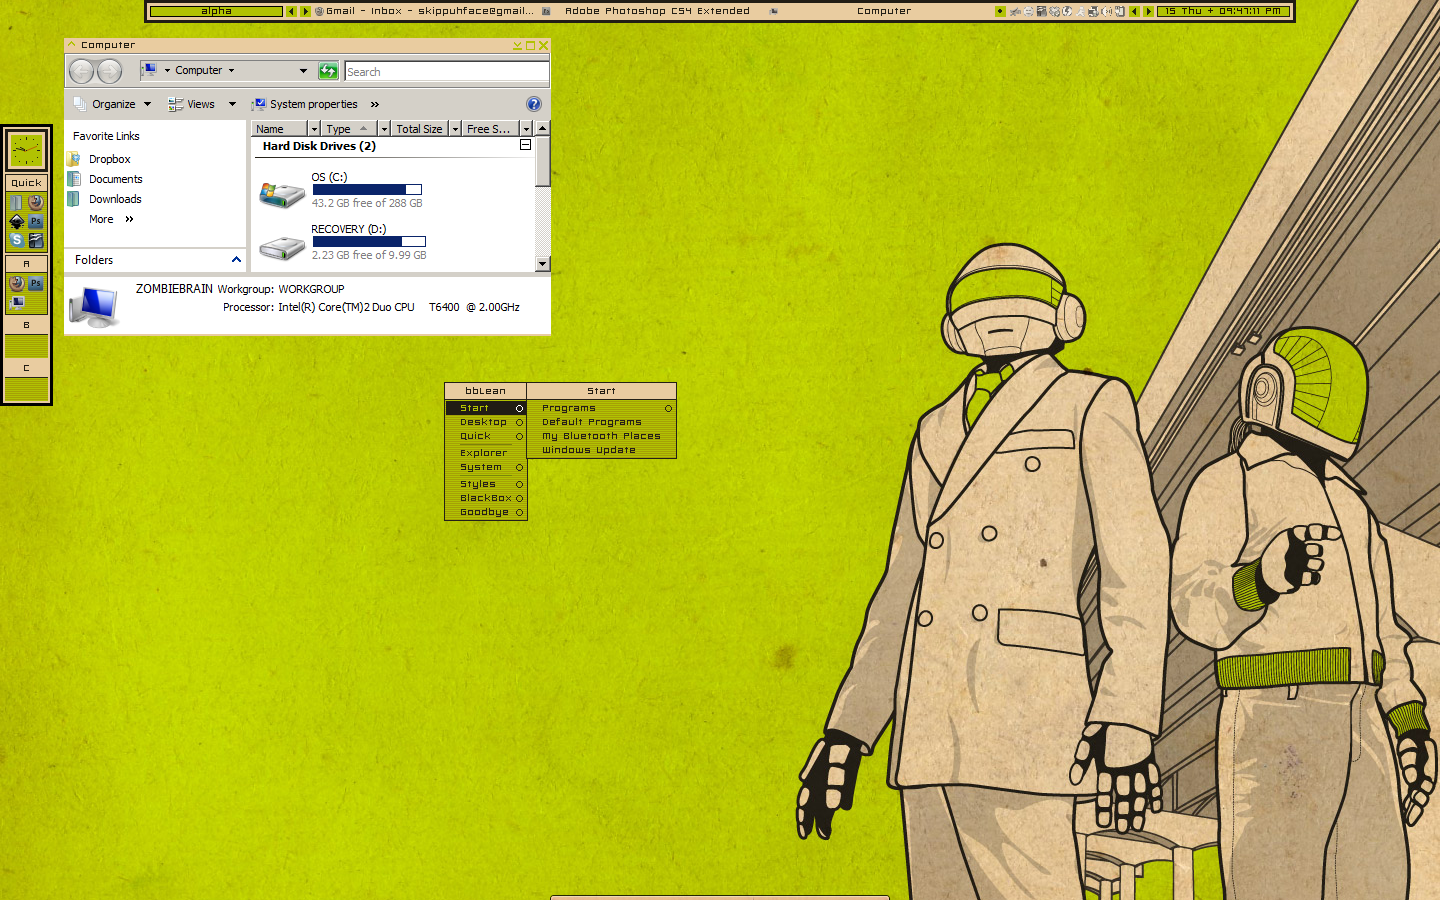
Task: Select My Bluetooth Places entry
Action: point(602,436)
